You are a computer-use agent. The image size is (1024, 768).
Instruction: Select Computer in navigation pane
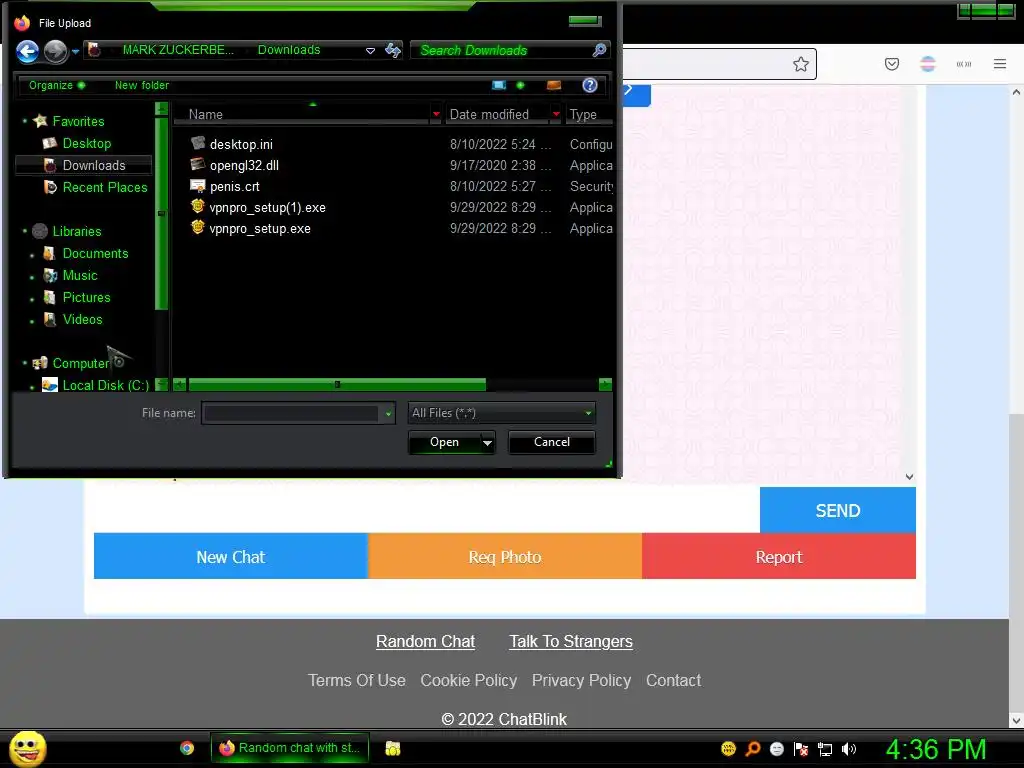80,363
